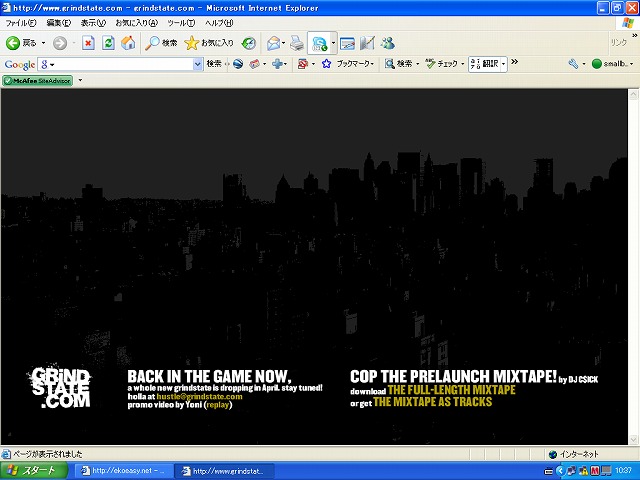The image size is (640, 480).
Task: Expand the Links (リンク) bar chevron
Action: pos(634,36)
